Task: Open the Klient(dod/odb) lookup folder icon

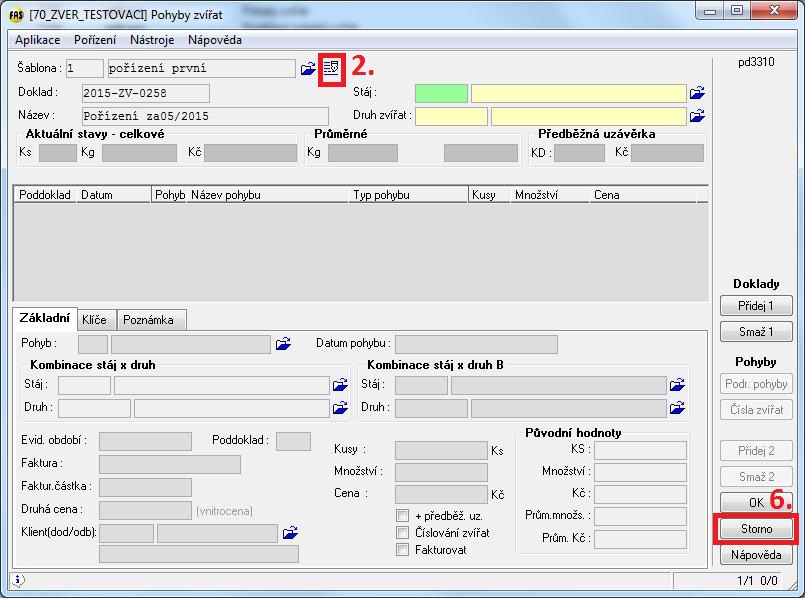Action: click(290, 532)
